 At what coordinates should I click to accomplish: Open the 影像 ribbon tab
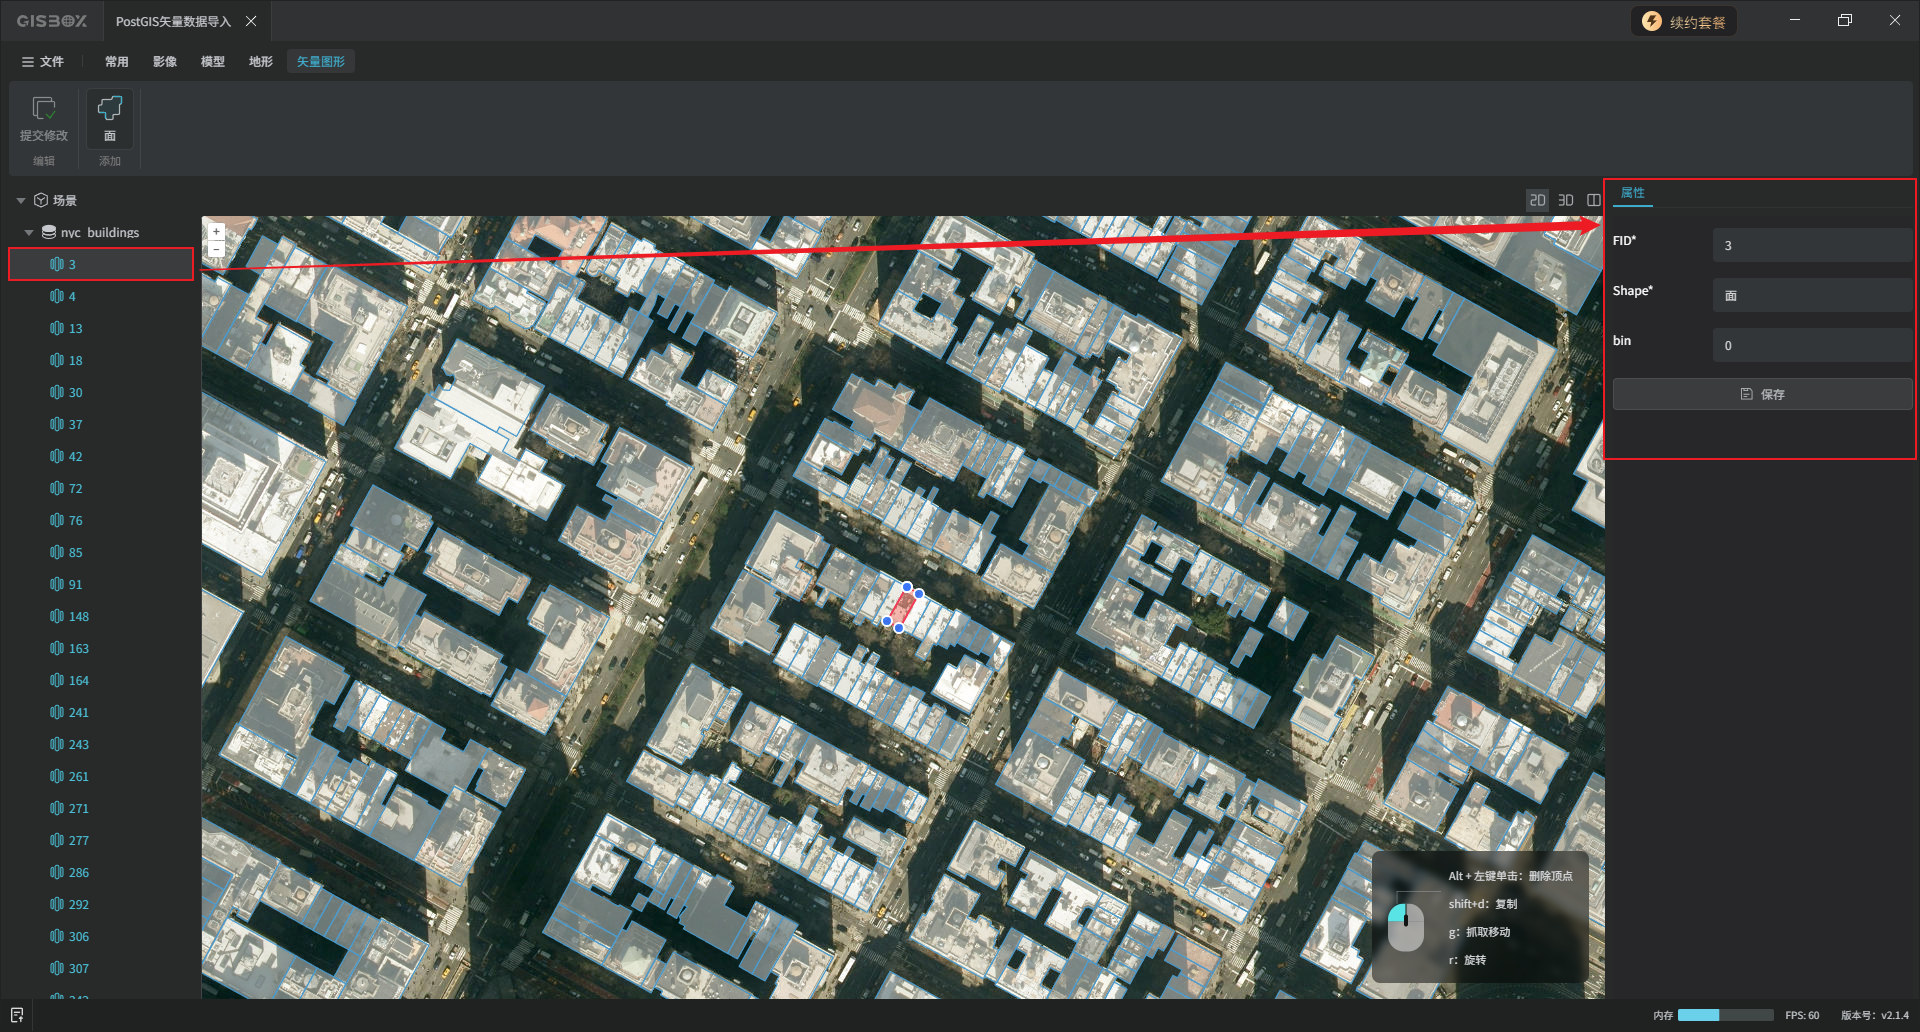(165, 62)
